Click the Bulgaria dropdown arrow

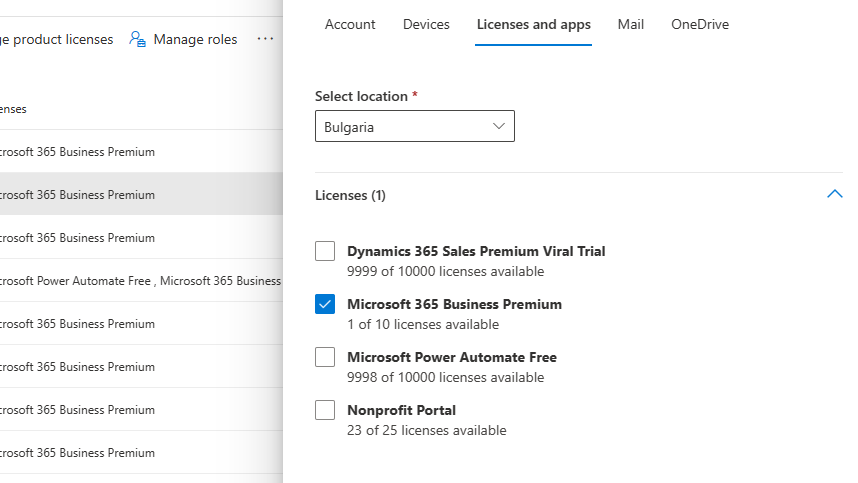point(499,127)
